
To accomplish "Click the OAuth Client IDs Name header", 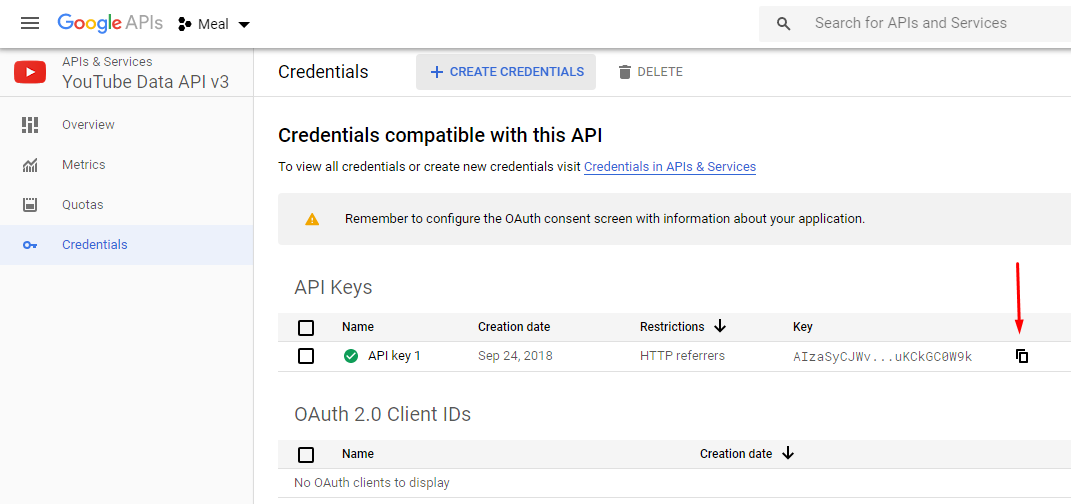I will click(358, 453).
